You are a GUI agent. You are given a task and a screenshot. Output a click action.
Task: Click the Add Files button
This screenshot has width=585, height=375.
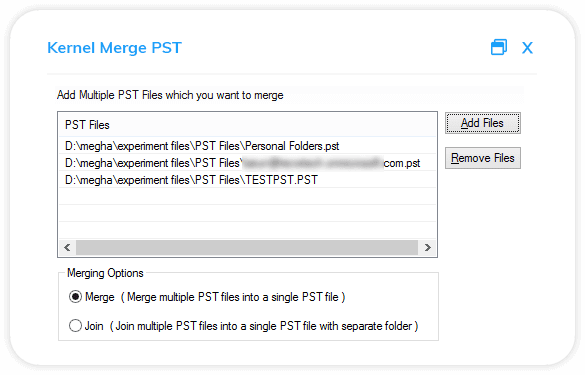[x=482, y=123]
